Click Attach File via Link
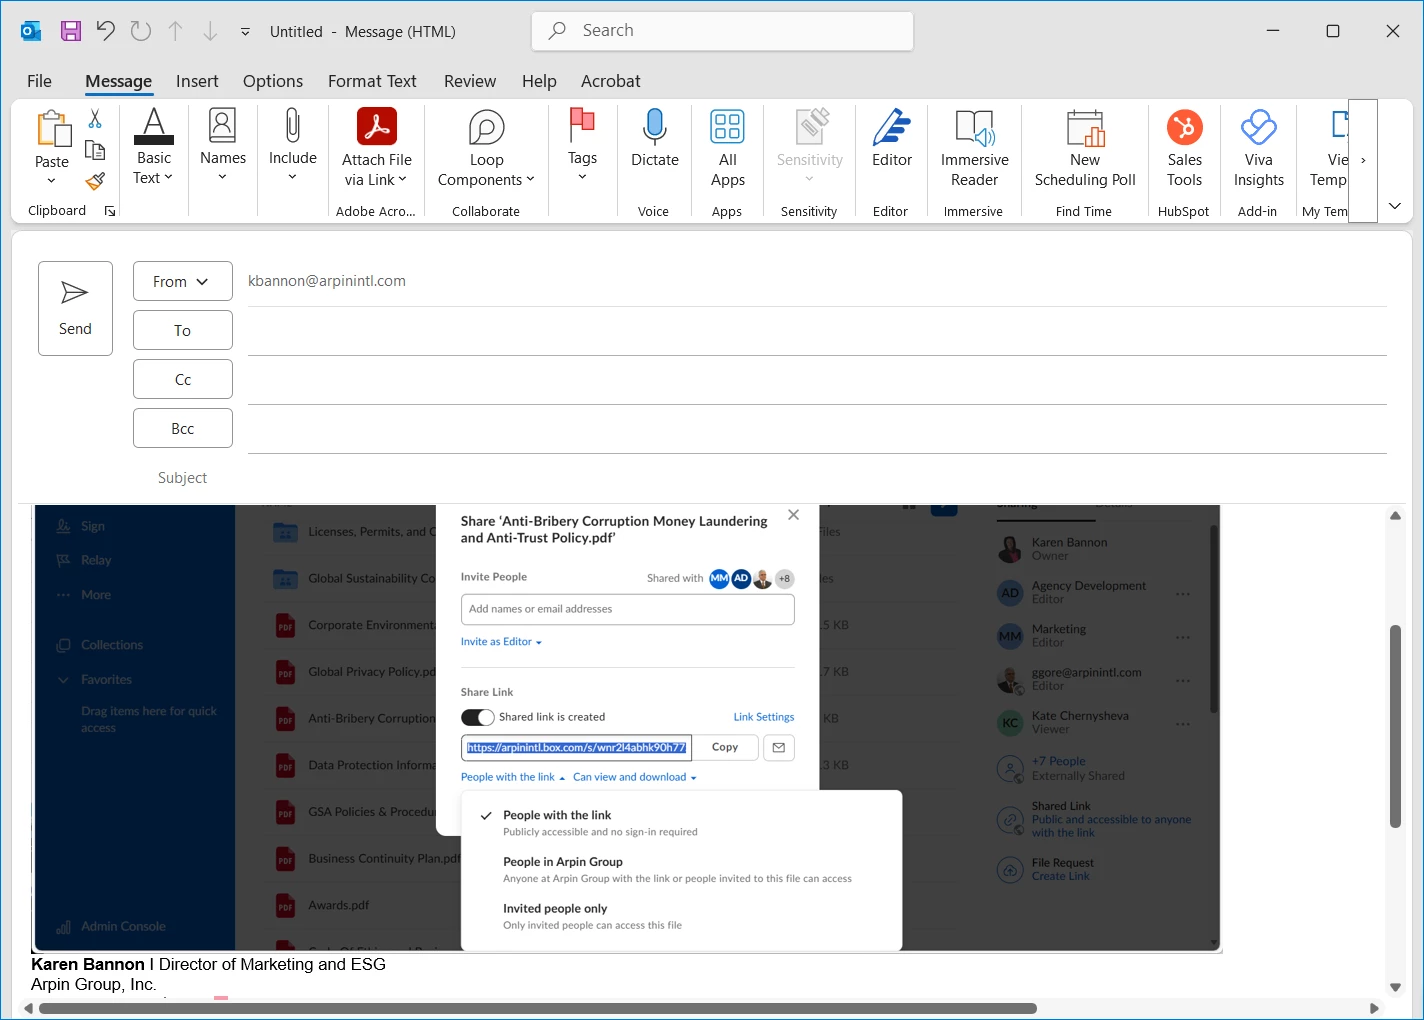Viewport: 1424px width, 1020px height. click(376, 147)
